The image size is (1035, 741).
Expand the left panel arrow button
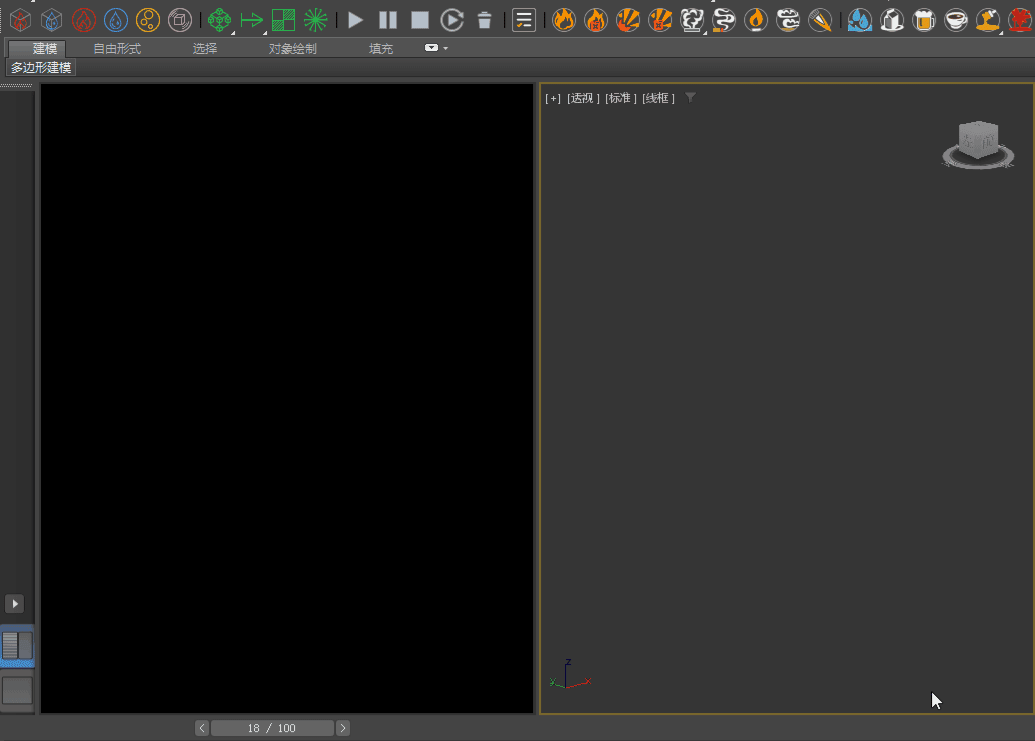15,604
